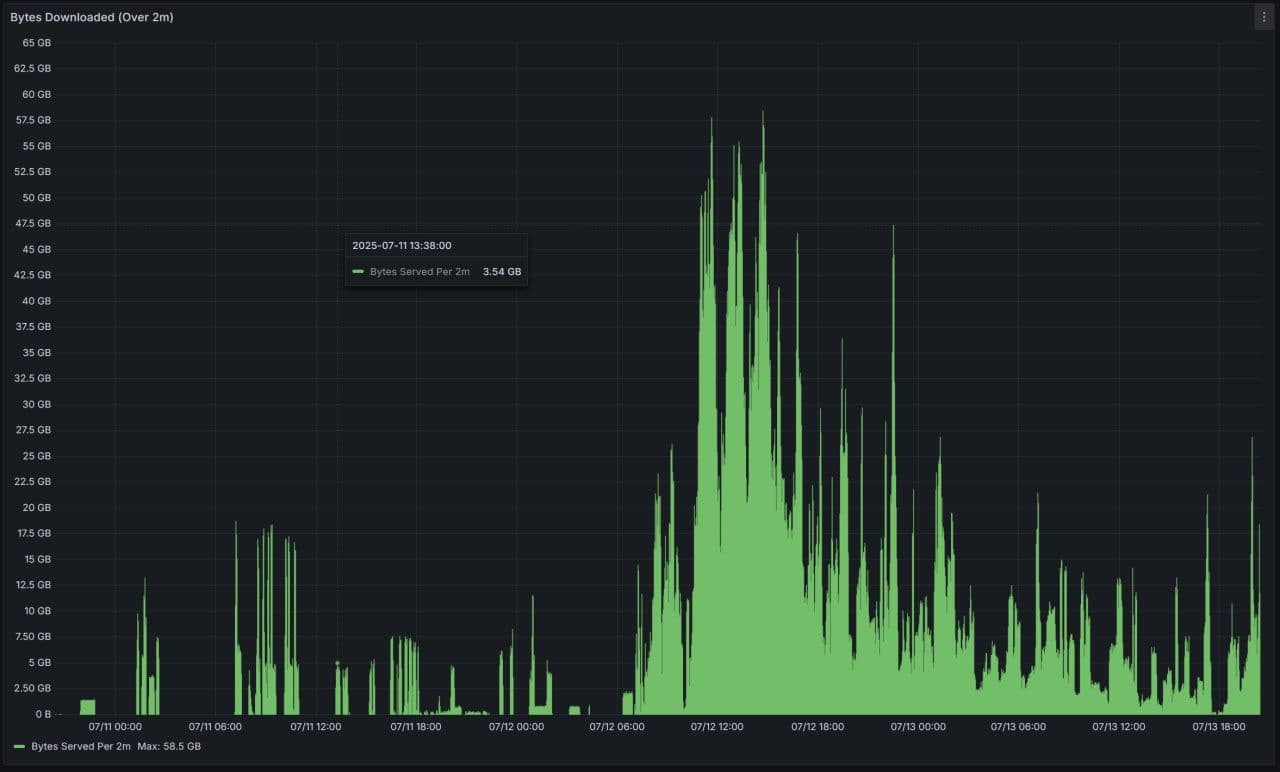
Task: Click the '07/12 12:00' x-axis label
Action: click(x=717, y=727)
